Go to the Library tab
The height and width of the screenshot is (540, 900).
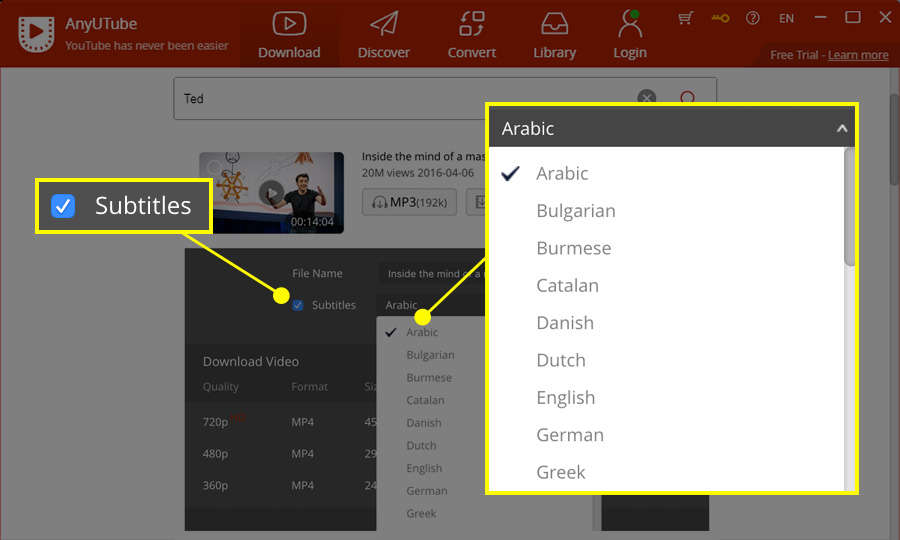click(554, 34)
